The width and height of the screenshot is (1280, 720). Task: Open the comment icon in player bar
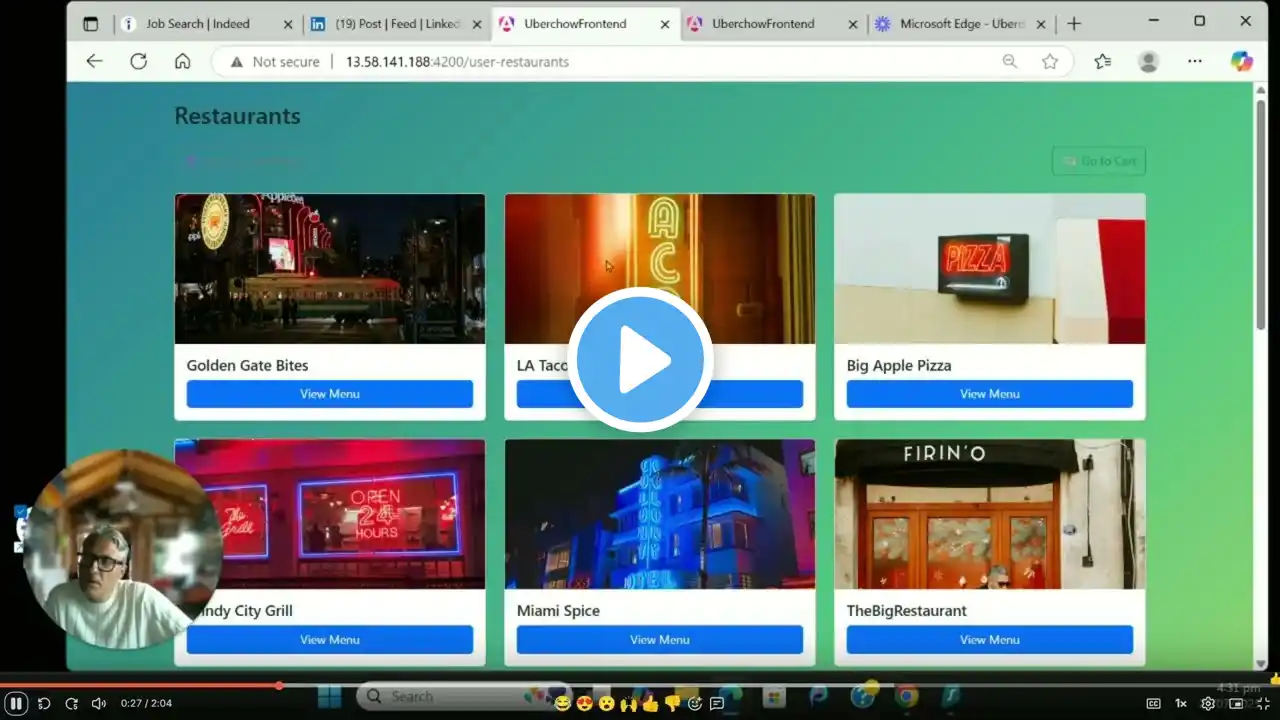tap(717, 703)
